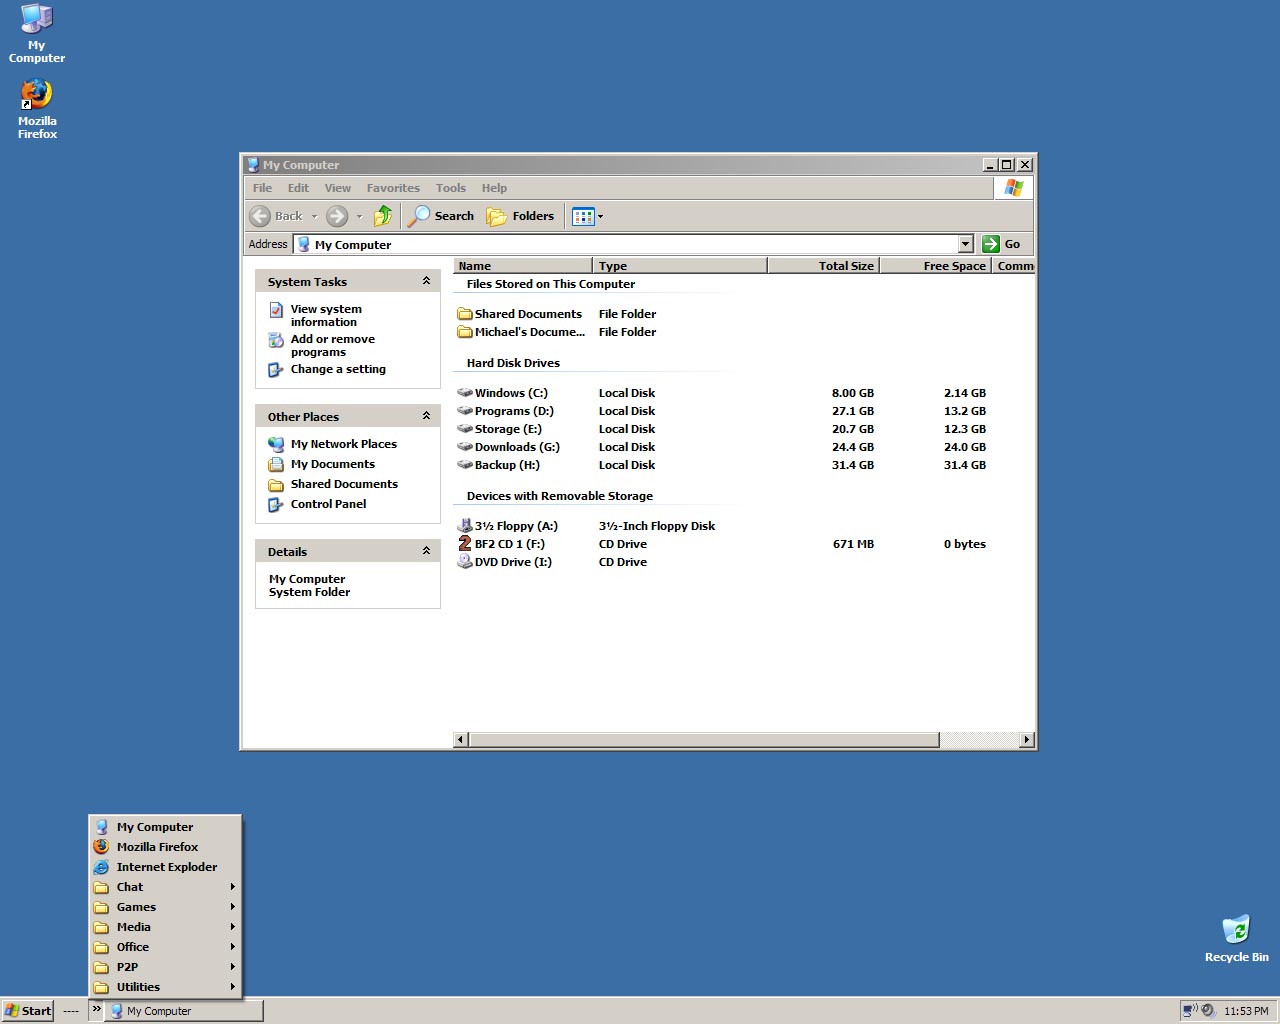Screen dimensions: 1280x1024
Task: Collapse the Details panel
Action: 426,551
